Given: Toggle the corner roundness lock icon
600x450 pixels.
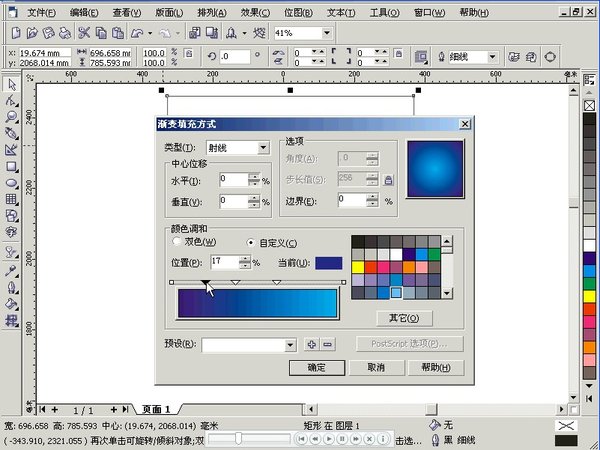Looking at the screenshot, I should pos(398,53).
